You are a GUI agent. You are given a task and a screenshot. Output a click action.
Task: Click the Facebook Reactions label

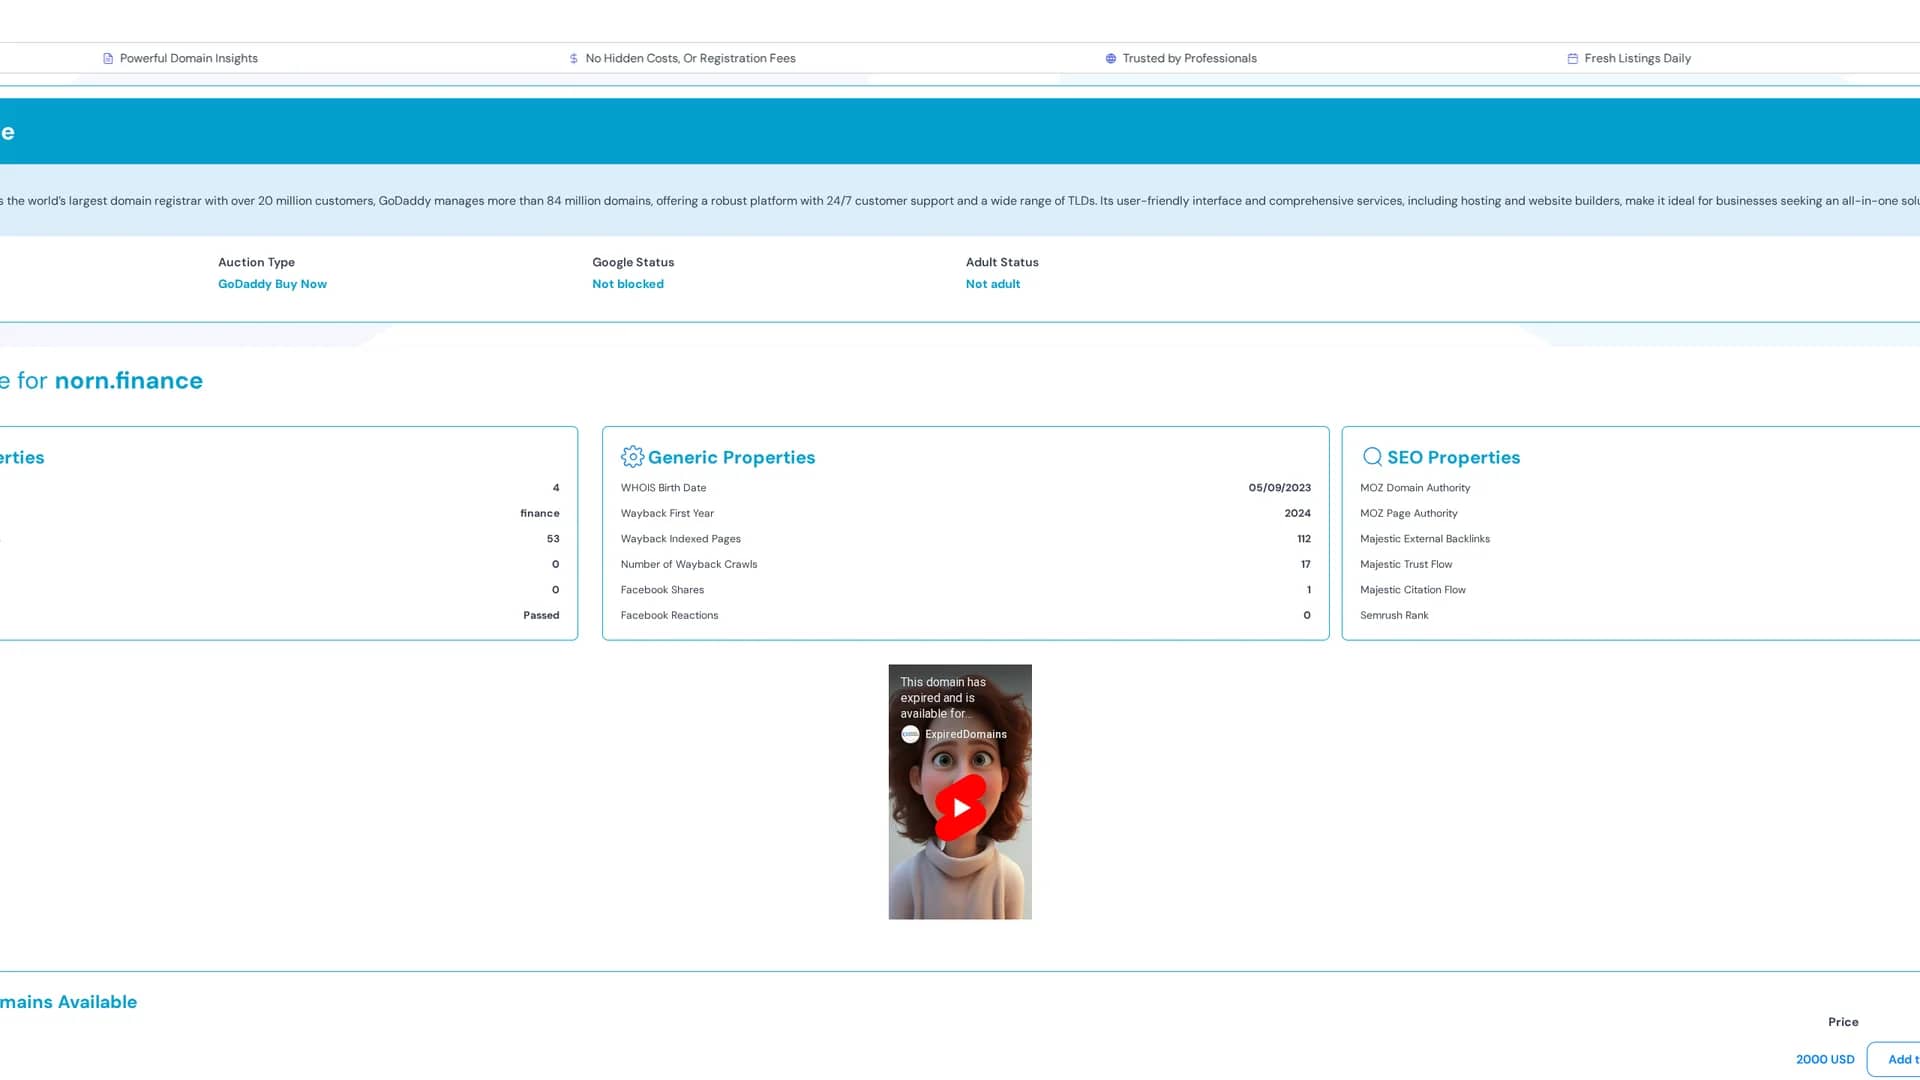pyautogui.click(x=669, y=615)
